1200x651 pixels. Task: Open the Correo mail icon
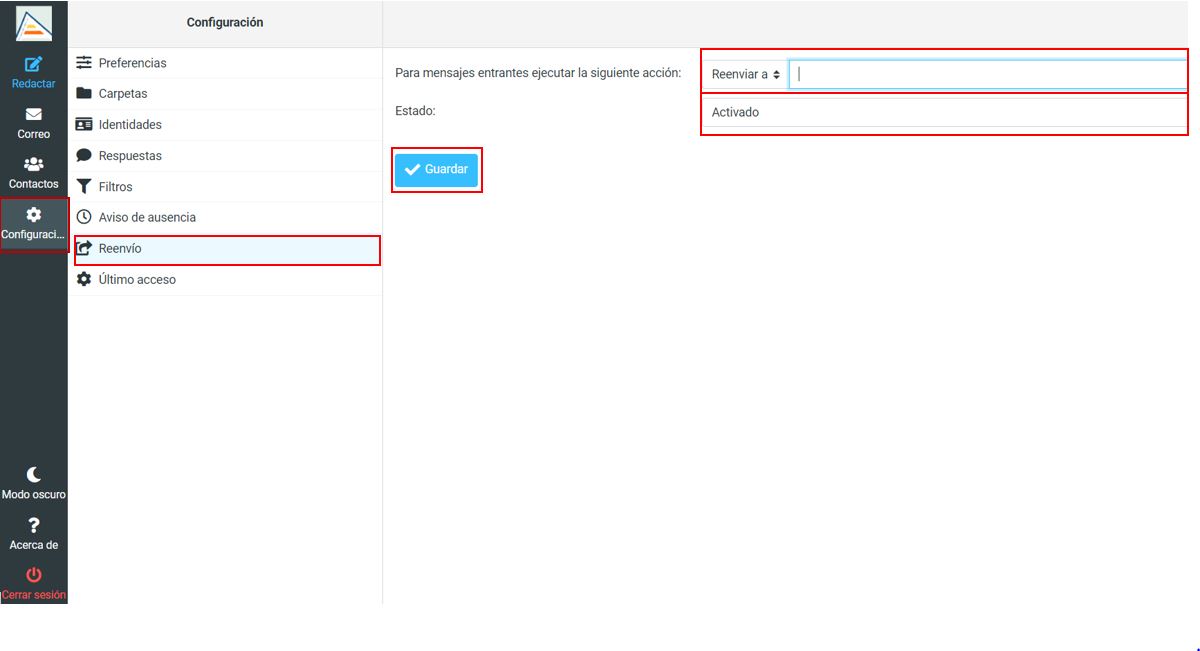coord(33,115)
